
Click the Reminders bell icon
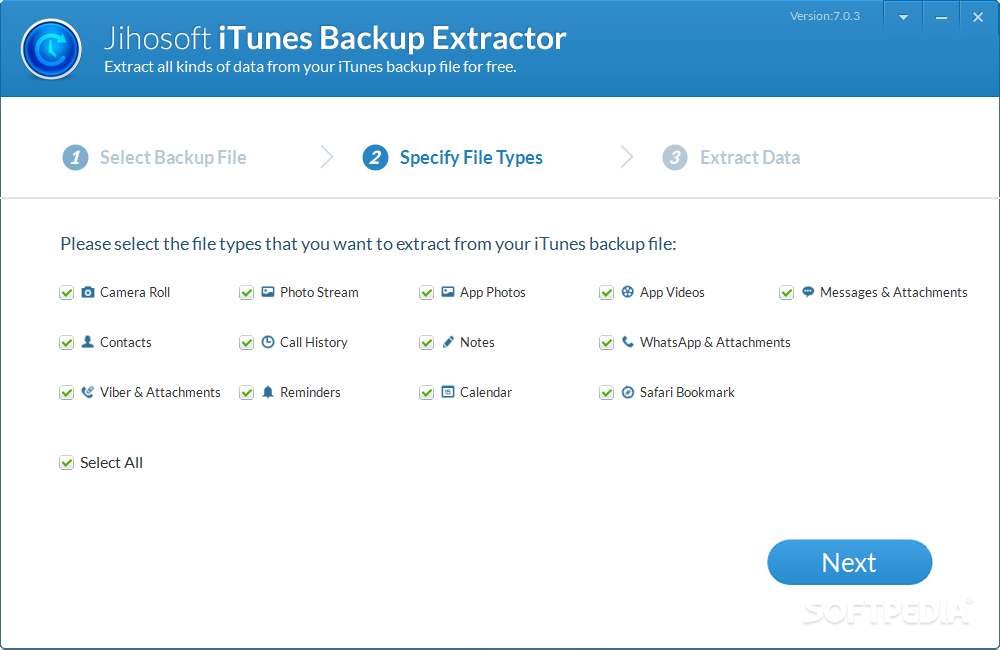268,392
